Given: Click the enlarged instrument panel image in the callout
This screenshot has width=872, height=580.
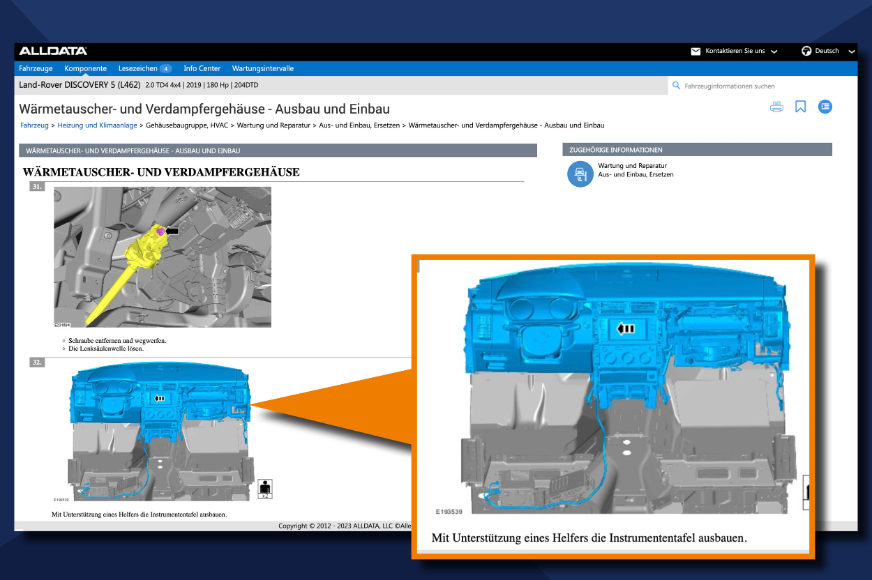Looking at the screenshot, I should point(629,389).
